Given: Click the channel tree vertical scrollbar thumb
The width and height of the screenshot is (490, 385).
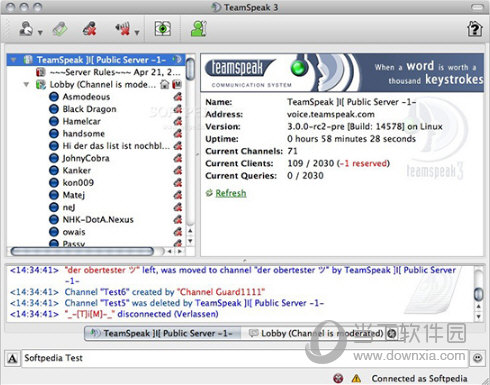Looking at the screenshot, I should click(190, 69).
